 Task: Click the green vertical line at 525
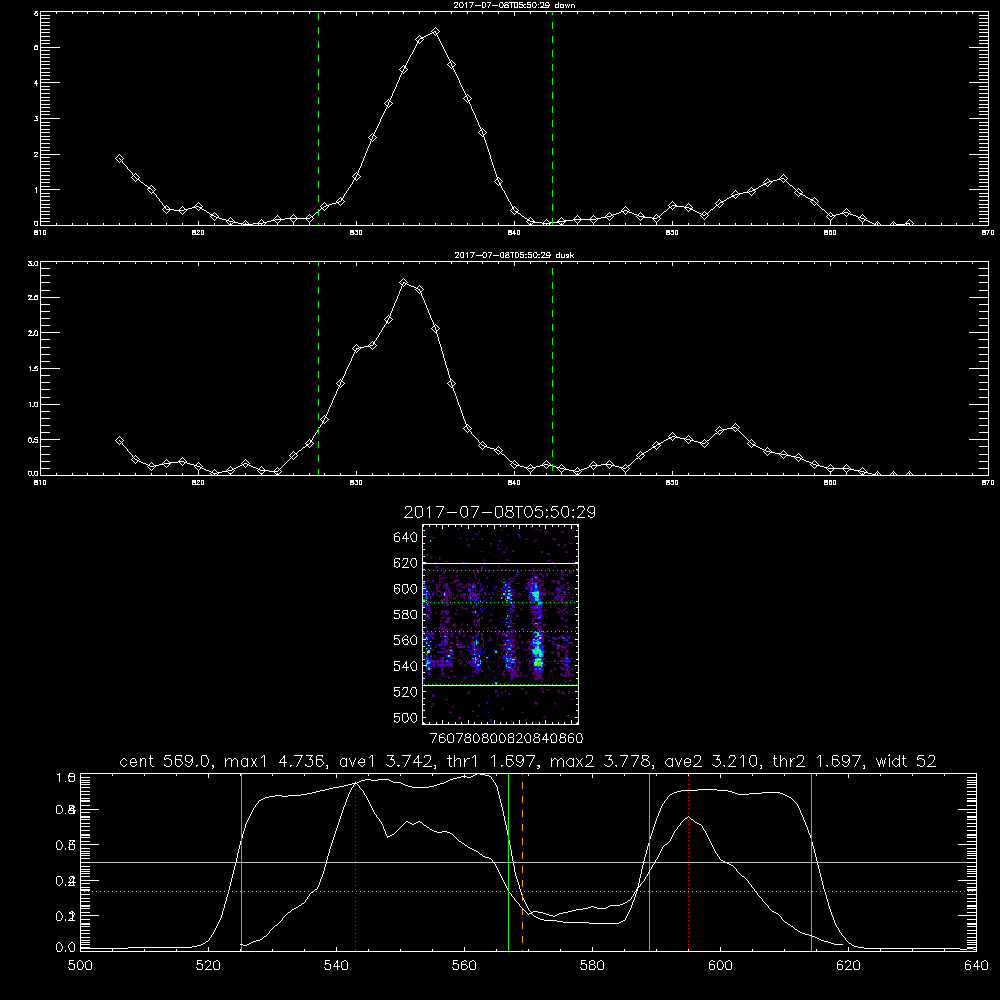[x=241, y=862]
